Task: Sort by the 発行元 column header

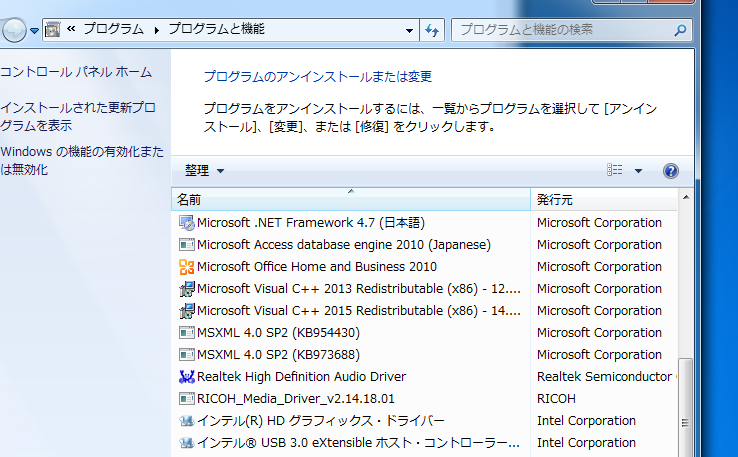Action: click(603, 200)
